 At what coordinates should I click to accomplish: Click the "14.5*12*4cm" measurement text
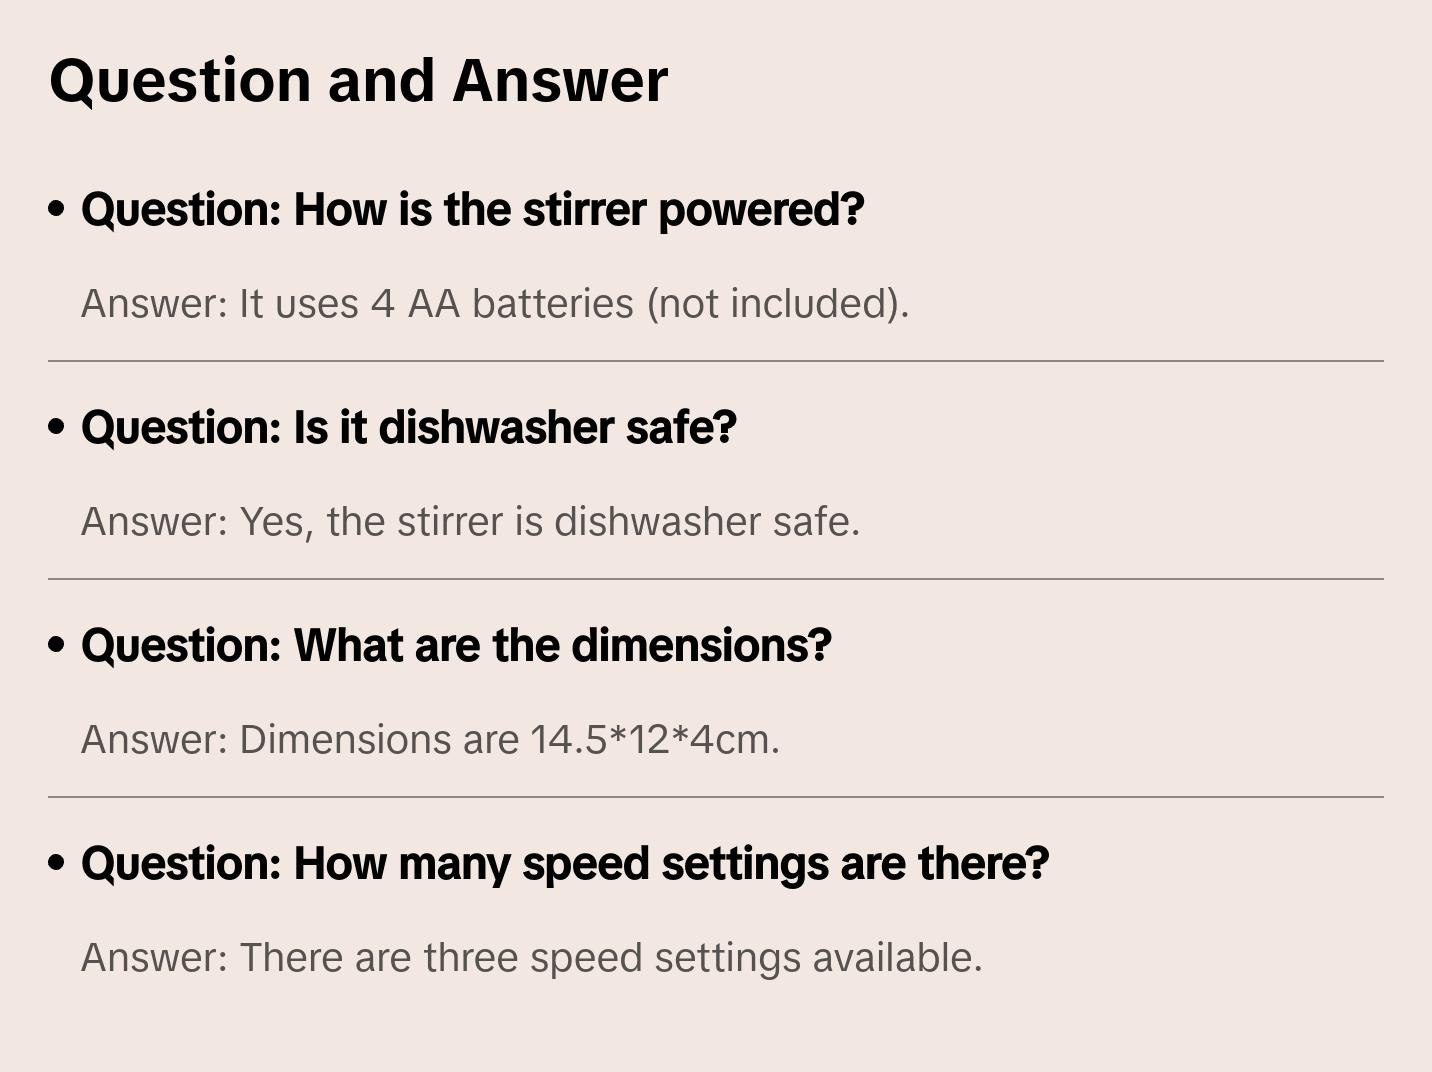pos(654,740)
